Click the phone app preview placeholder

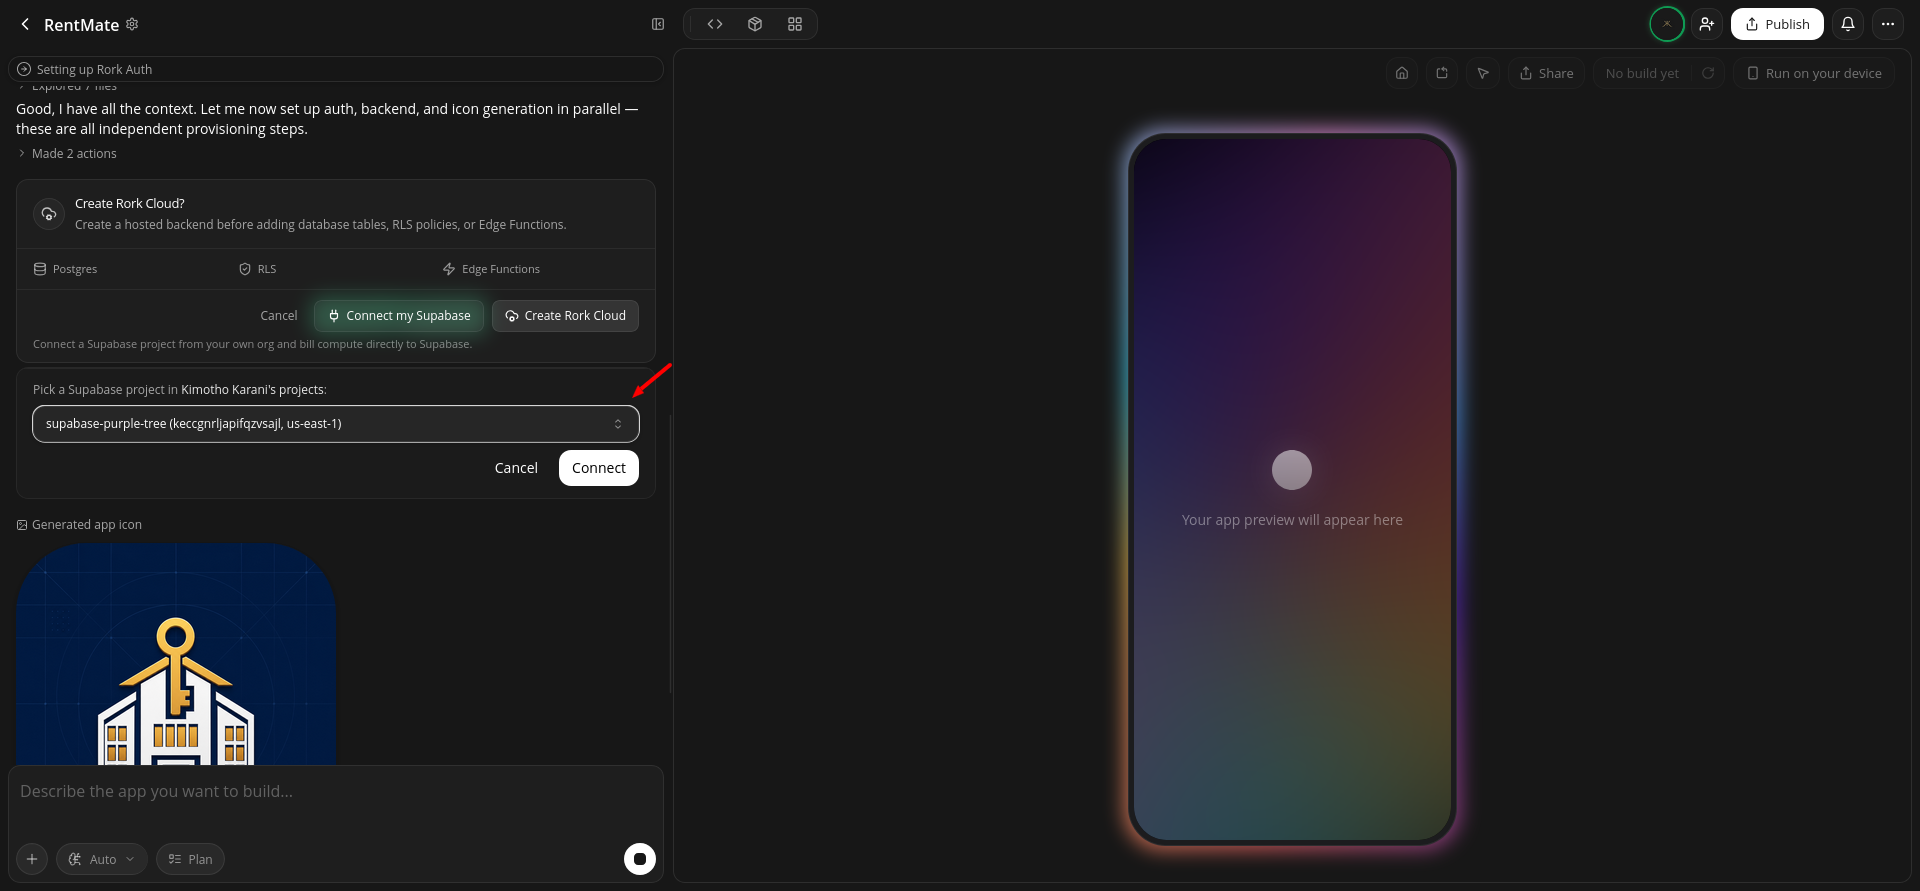tap(1292, 489)
